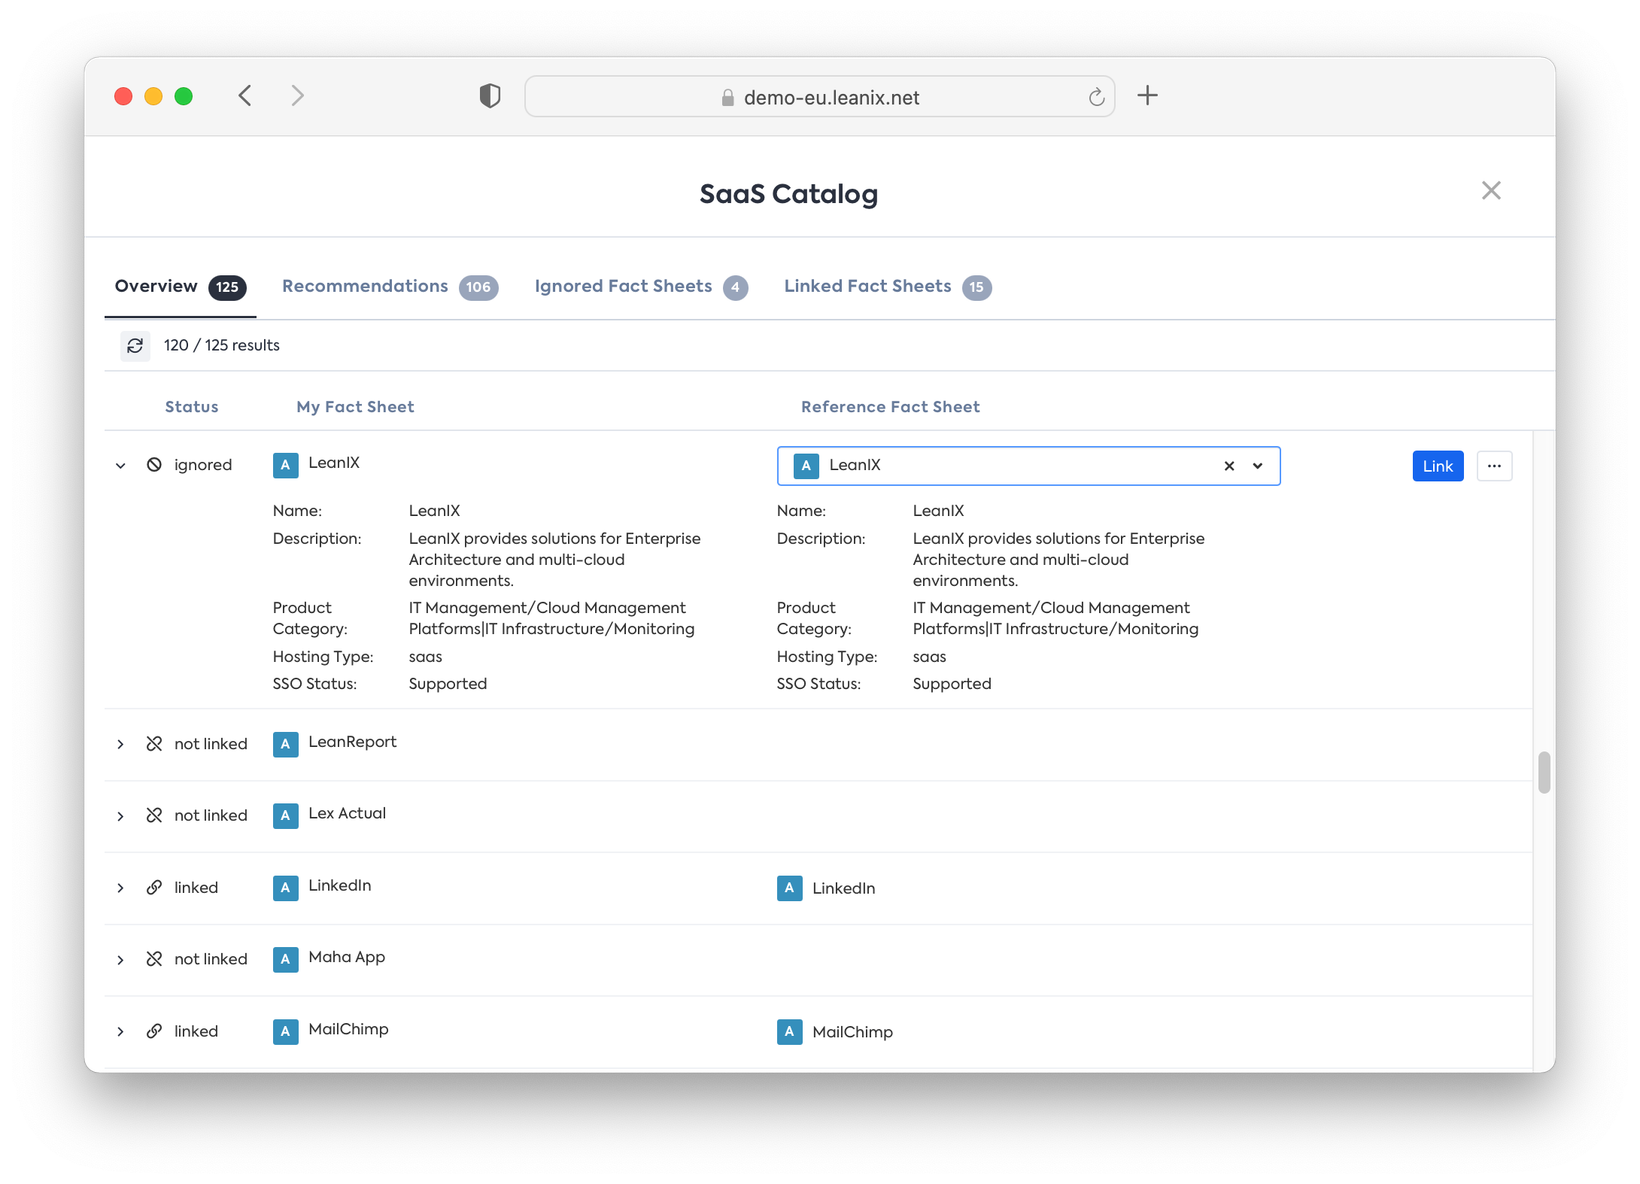Click the 125 badge on Overview tab
The image size is (1640, 1184).
pos(227,288)
